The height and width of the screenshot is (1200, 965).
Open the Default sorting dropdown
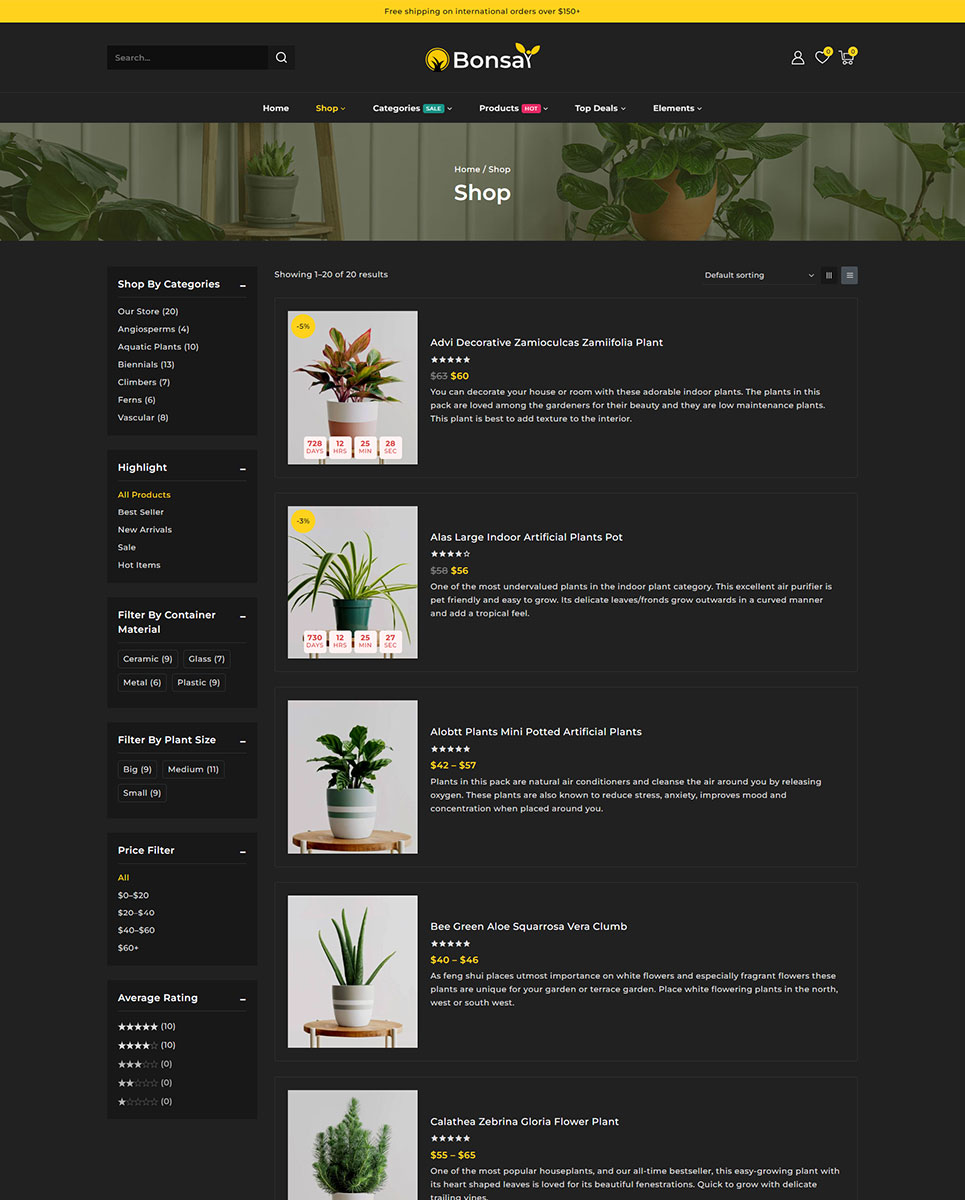pyautogui.click(x=758, y=275)
